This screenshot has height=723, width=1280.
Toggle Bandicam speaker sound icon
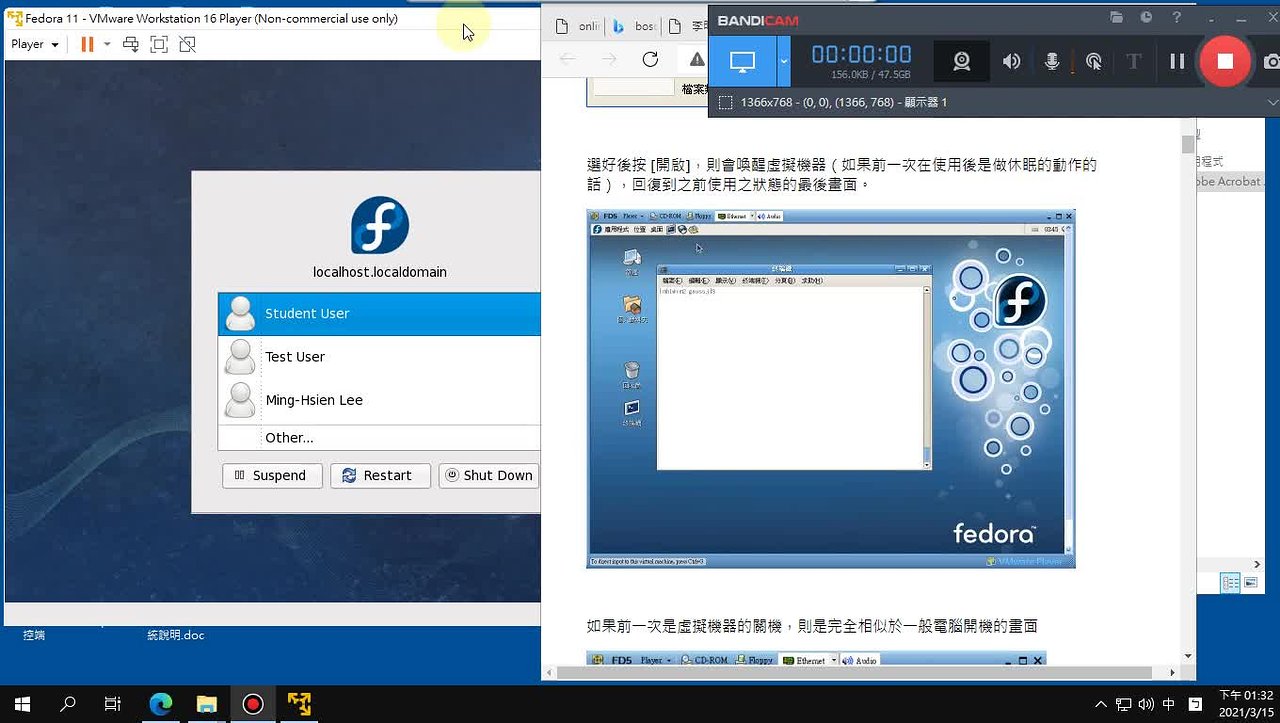pos(1012,62)
